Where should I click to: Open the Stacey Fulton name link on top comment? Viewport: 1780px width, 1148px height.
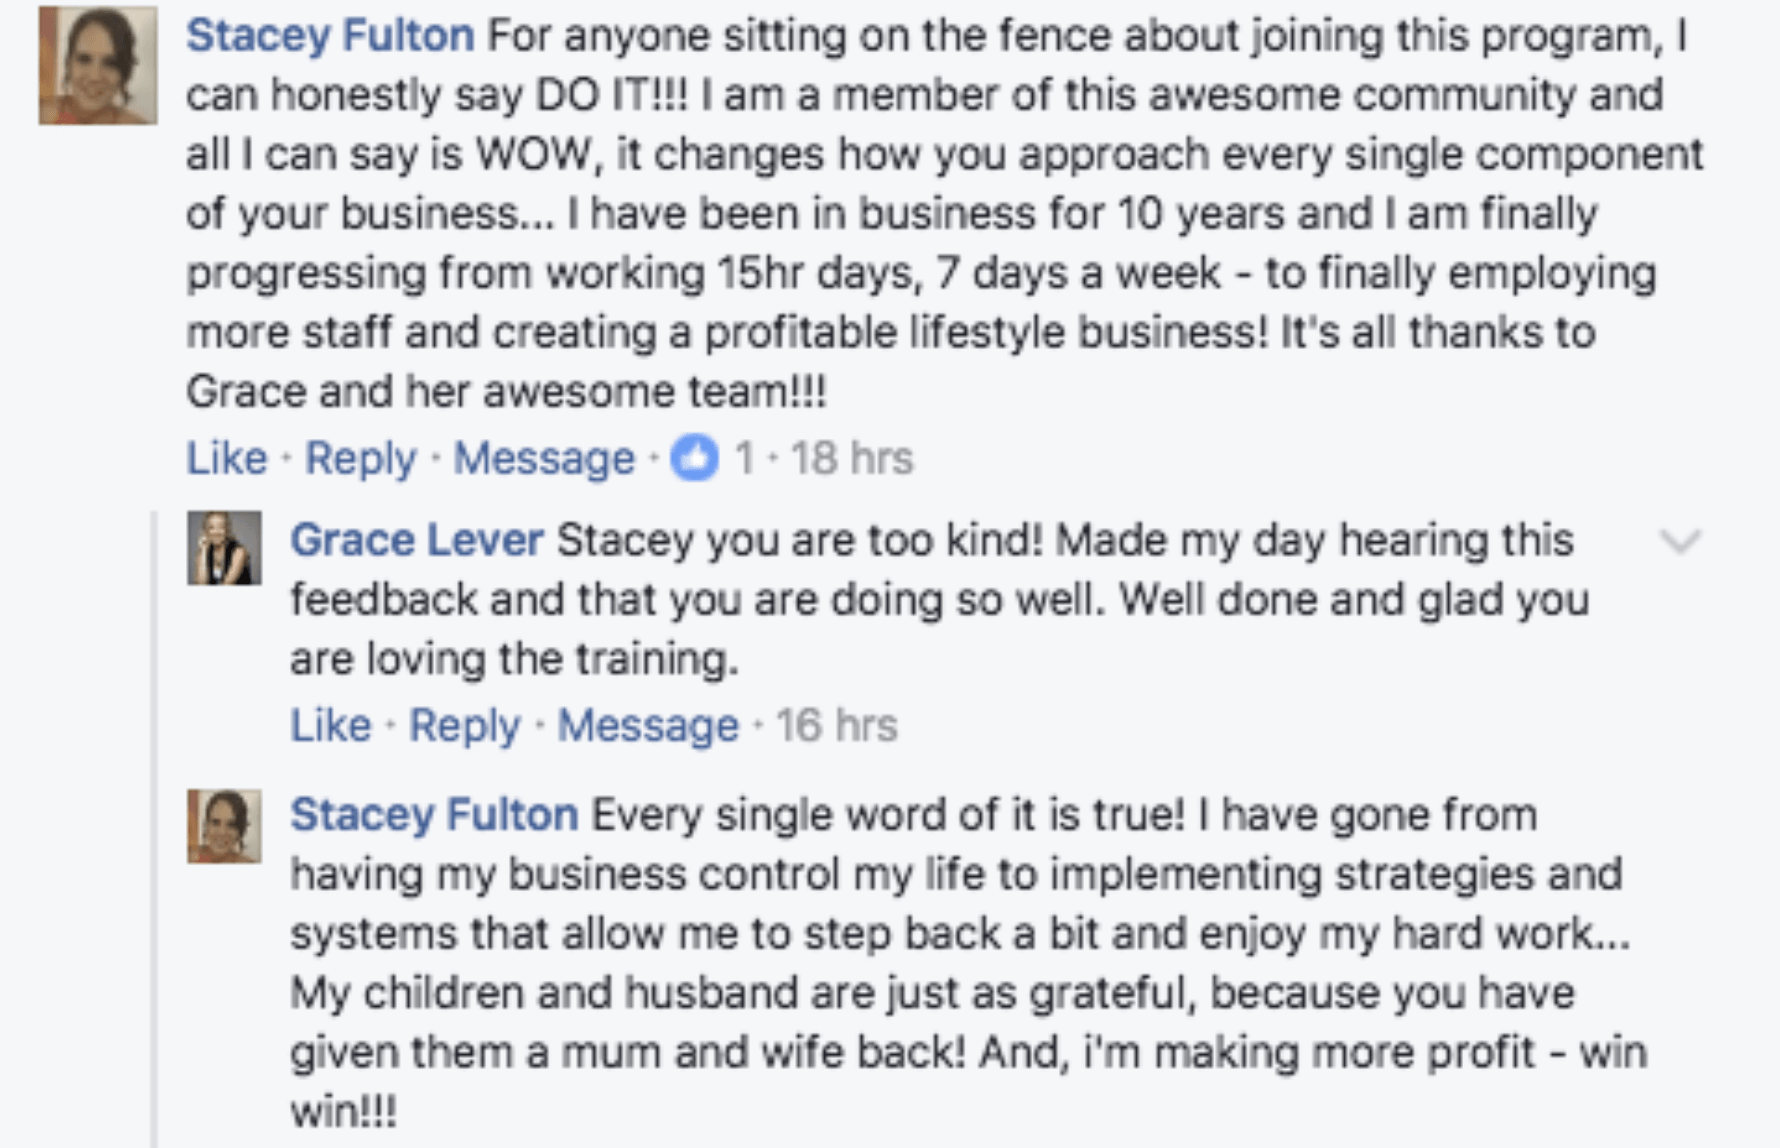[x=330, y=36]
